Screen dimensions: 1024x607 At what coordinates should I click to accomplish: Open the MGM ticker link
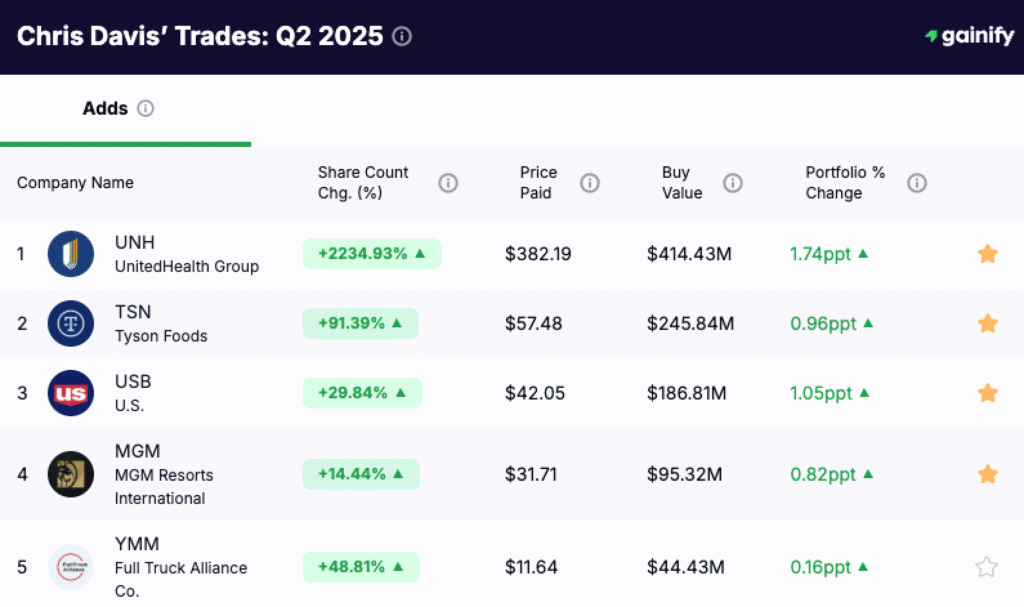coord(137,451)
